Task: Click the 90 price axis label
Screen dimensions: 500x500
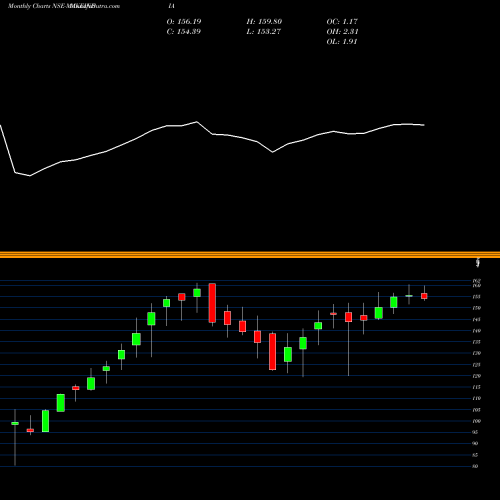Action: [475, 444]
